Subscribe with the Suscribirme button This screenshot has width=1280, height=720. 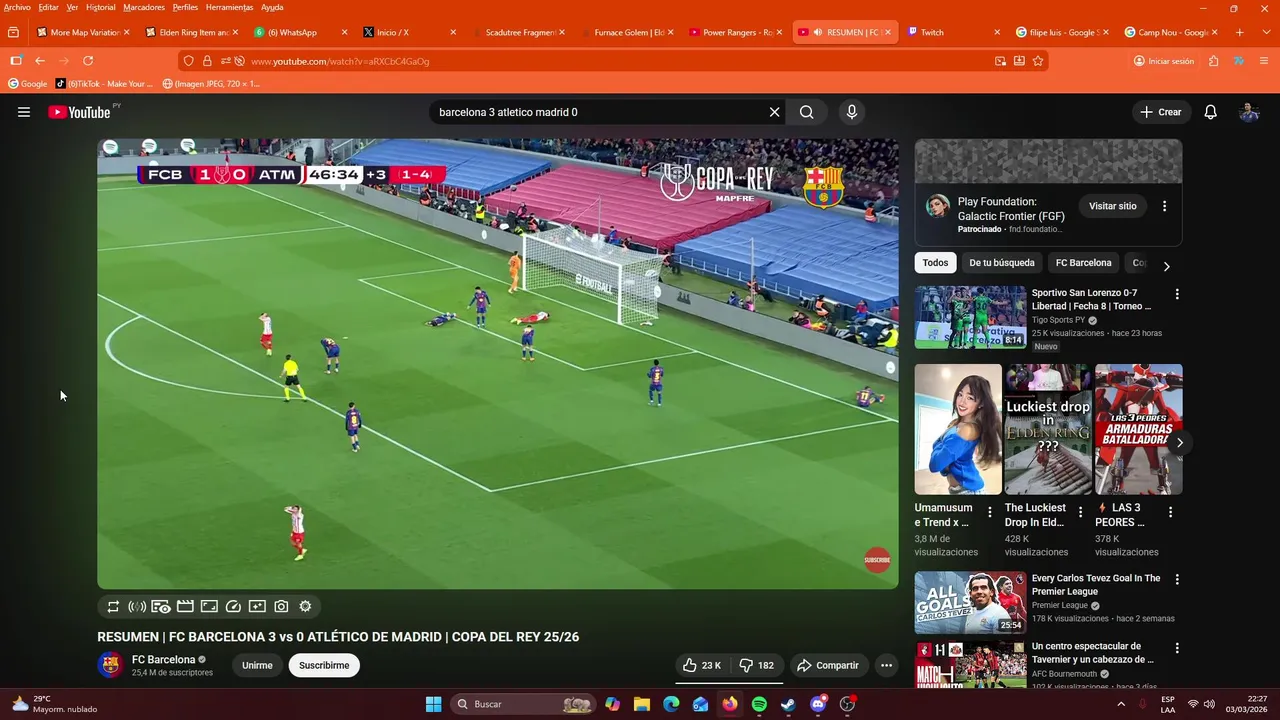pyautogui.click(x=324, y=665)
